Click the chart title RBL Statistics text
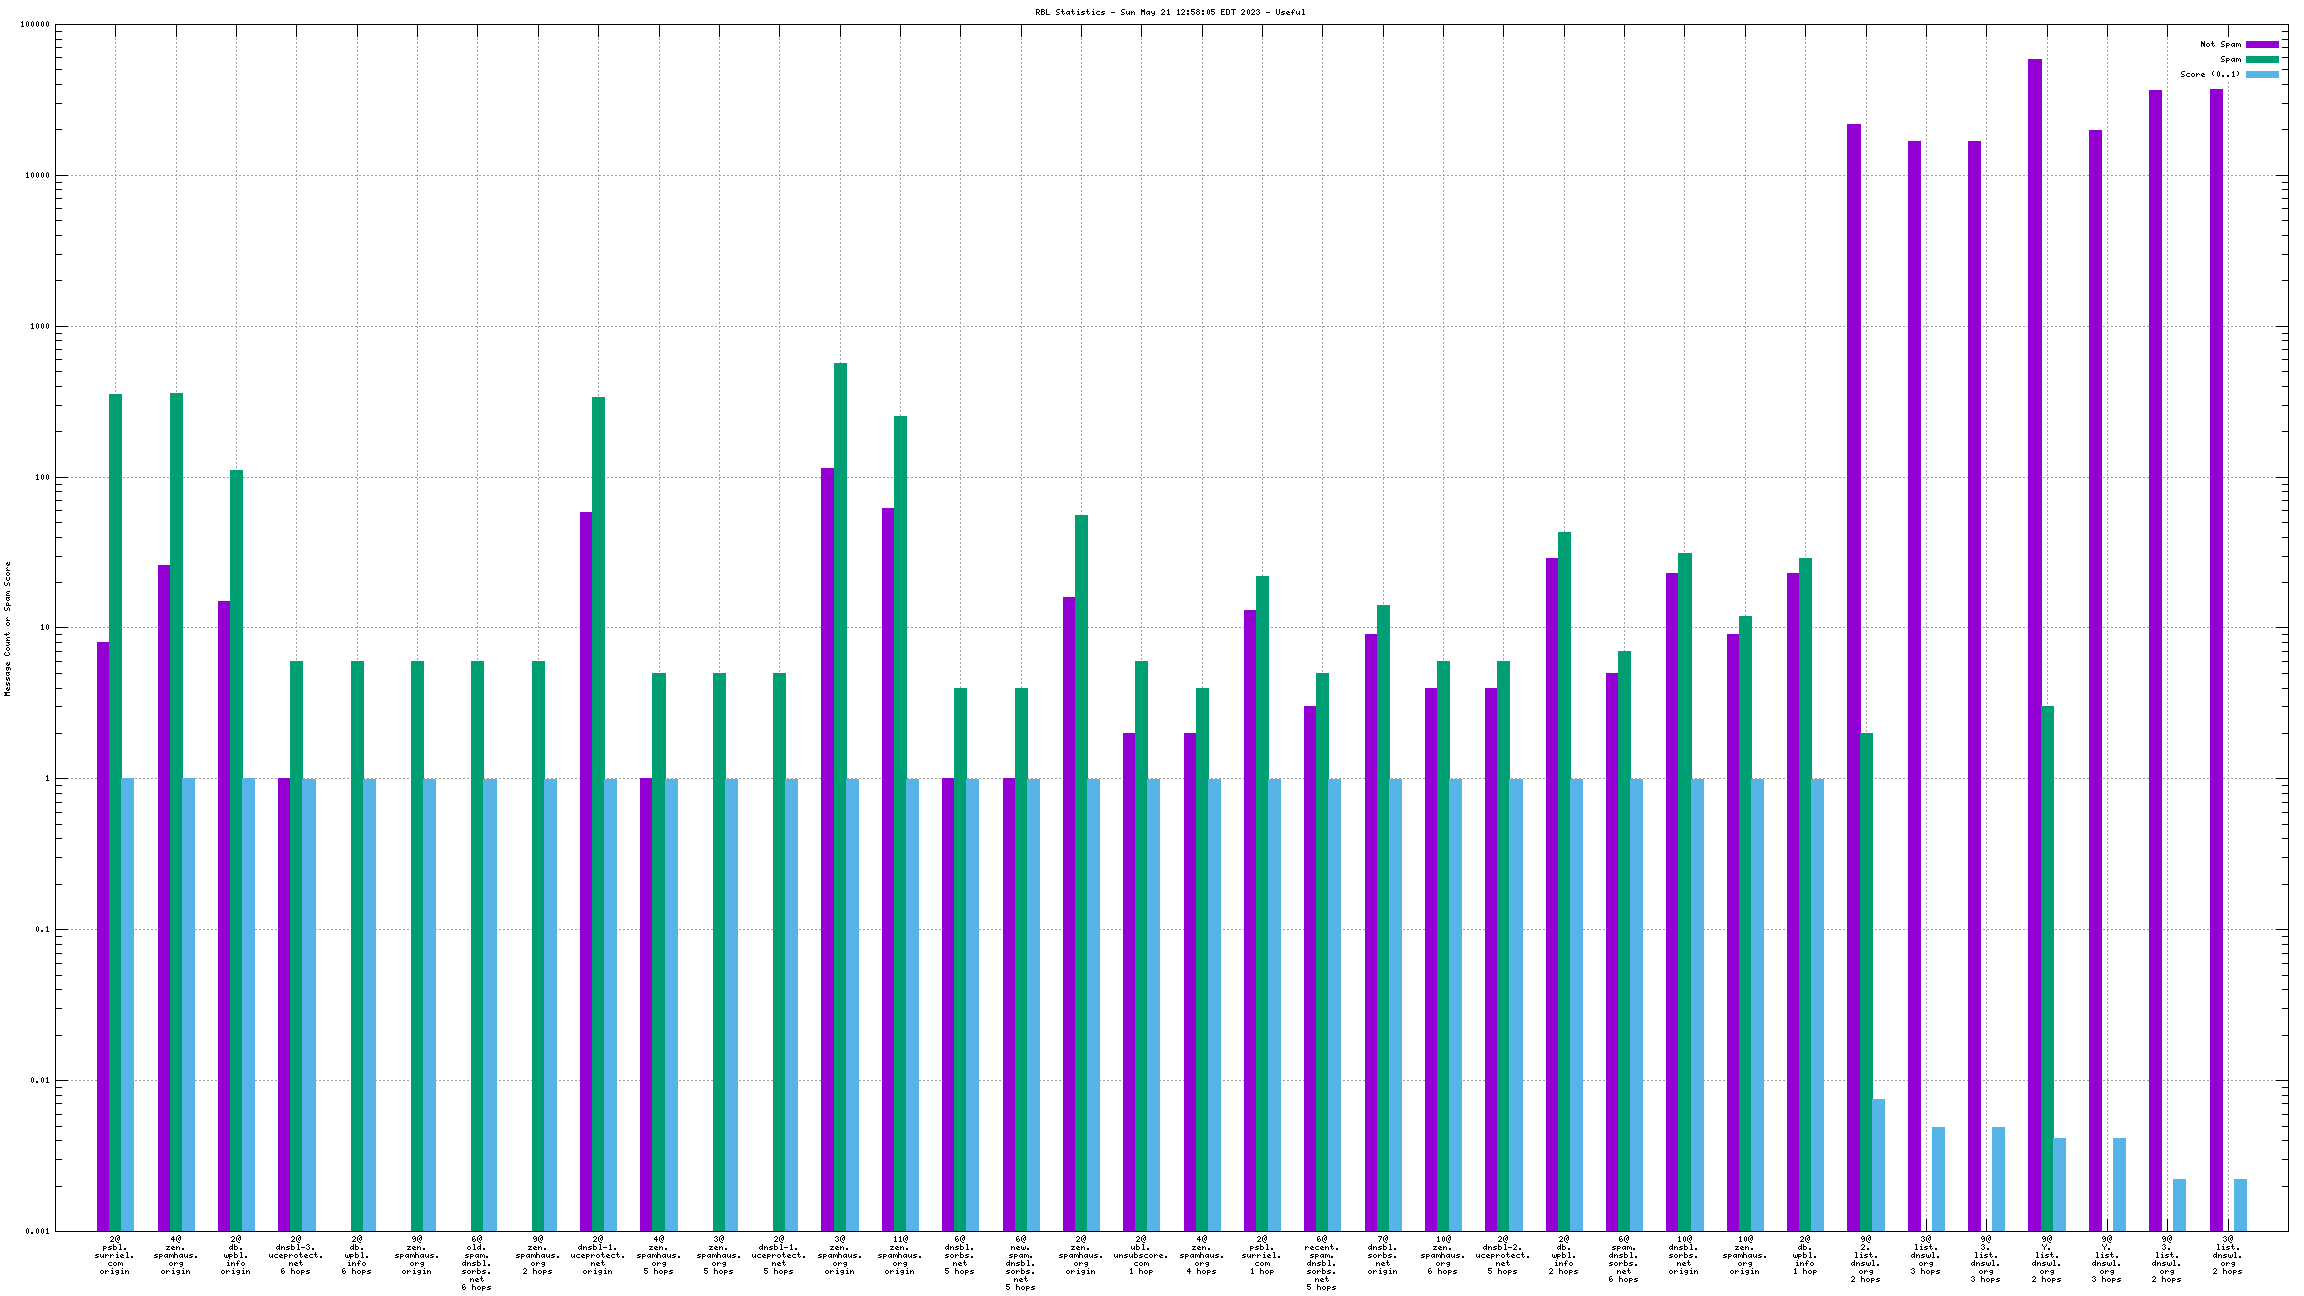Viewport: 2304px width, 1296px height. 1170,12
